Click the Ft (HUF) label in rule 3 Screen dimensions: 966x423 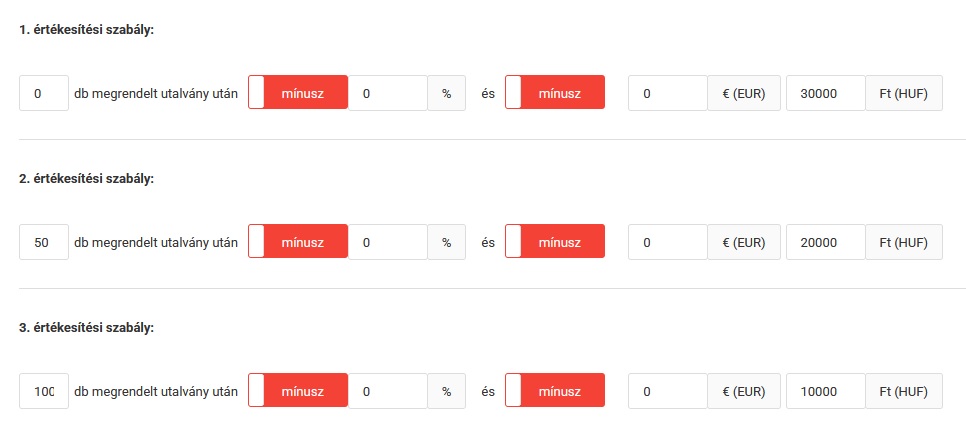coord(903,391)
